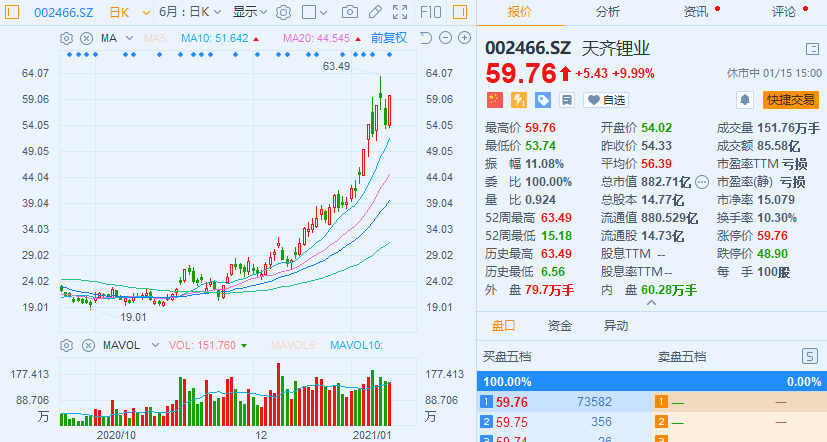
Task: Open the panel layout icon beside 天齐锂业
Action: pyautogui.click(x=812, y=50)
